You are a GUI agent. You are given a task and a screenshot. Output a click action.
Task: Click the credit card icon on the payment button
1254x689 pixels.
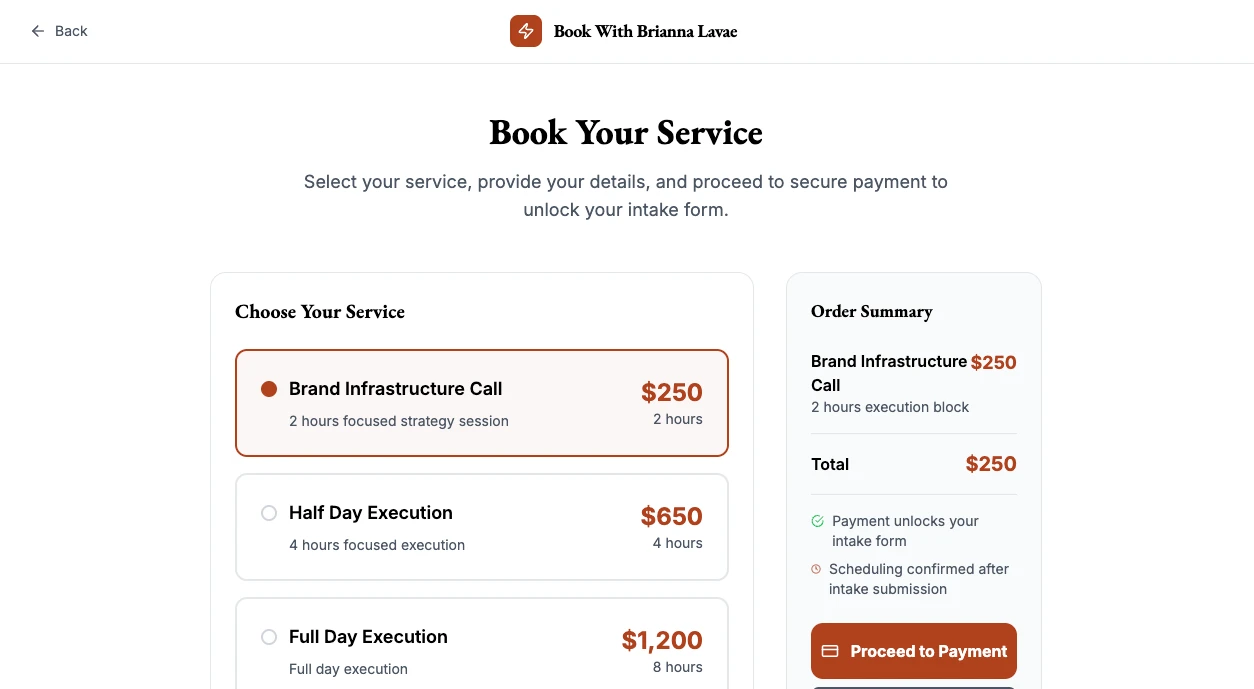[830, 651]
